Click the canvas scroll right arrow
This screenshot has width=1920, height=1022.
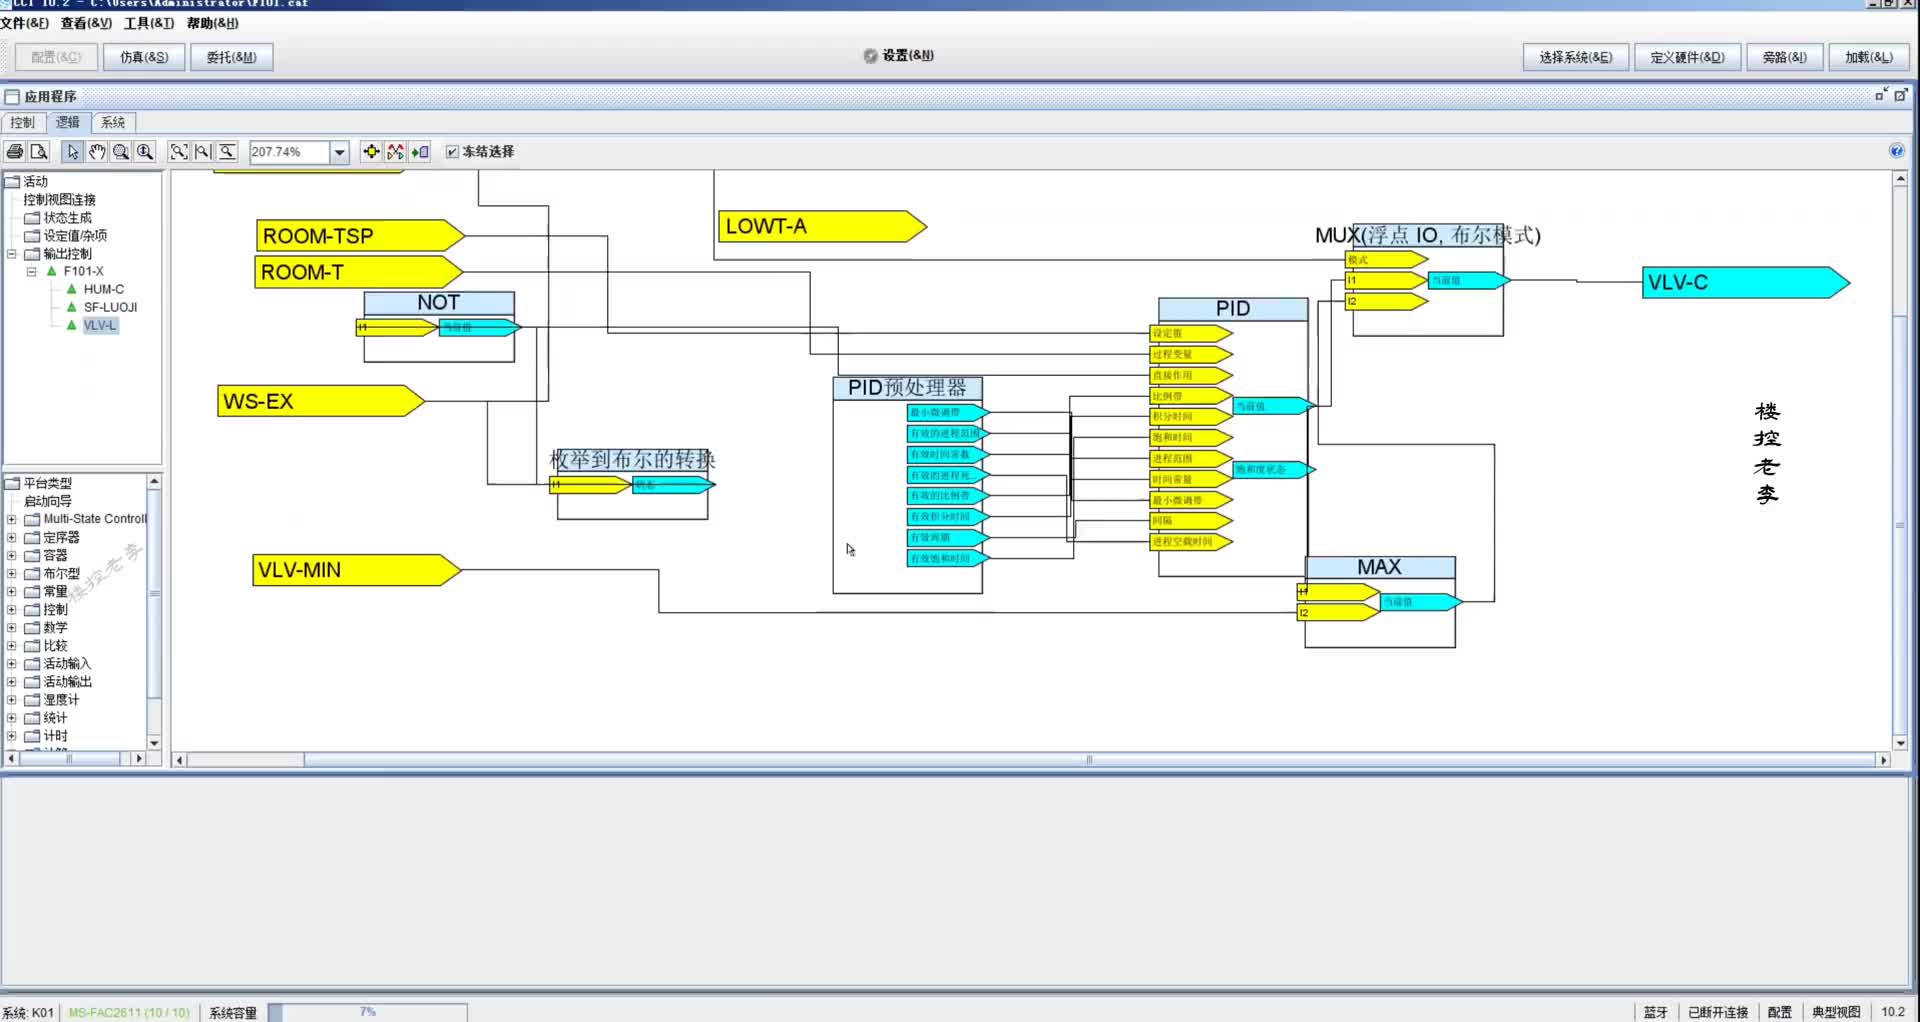[1884, 760]
